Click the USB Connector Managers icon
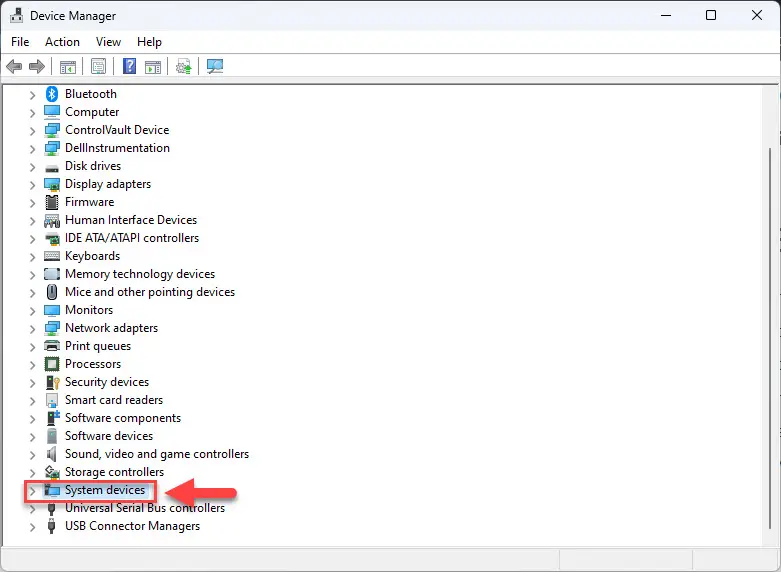Image resolution: width=781 pixels, height=572 pixels. (x=51, y=526)
